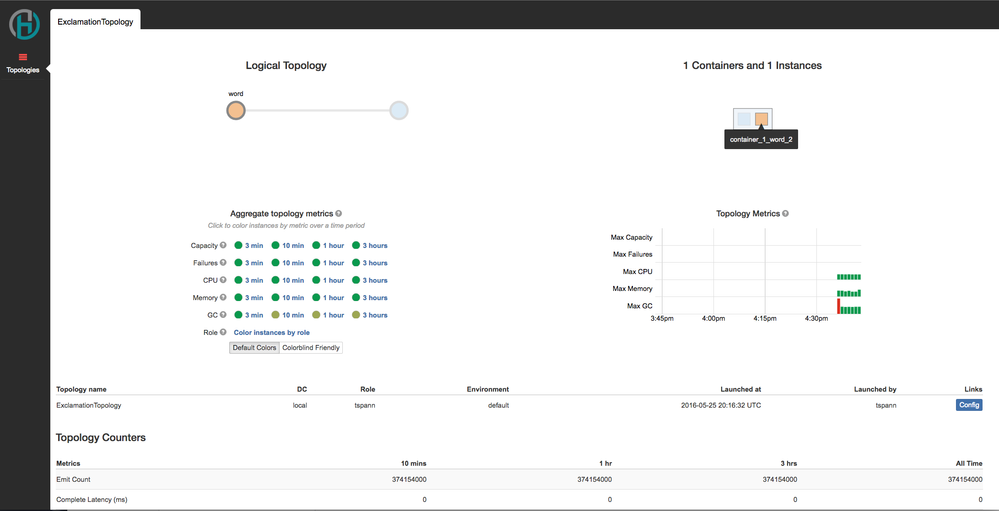Click the container_1_word_2 tooltip label
Image resolution: width=999 pixels, height=511 pixels.
coord(761,139)
